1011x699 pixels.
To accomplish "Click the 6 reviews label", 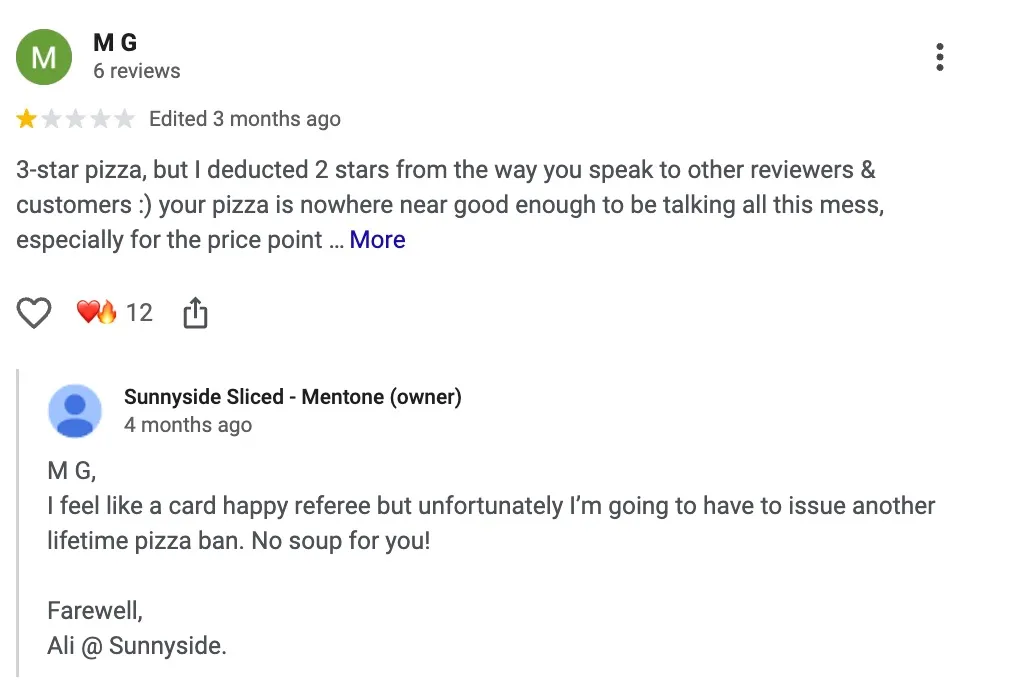I will pyautogui.click(x=136, y=71).
